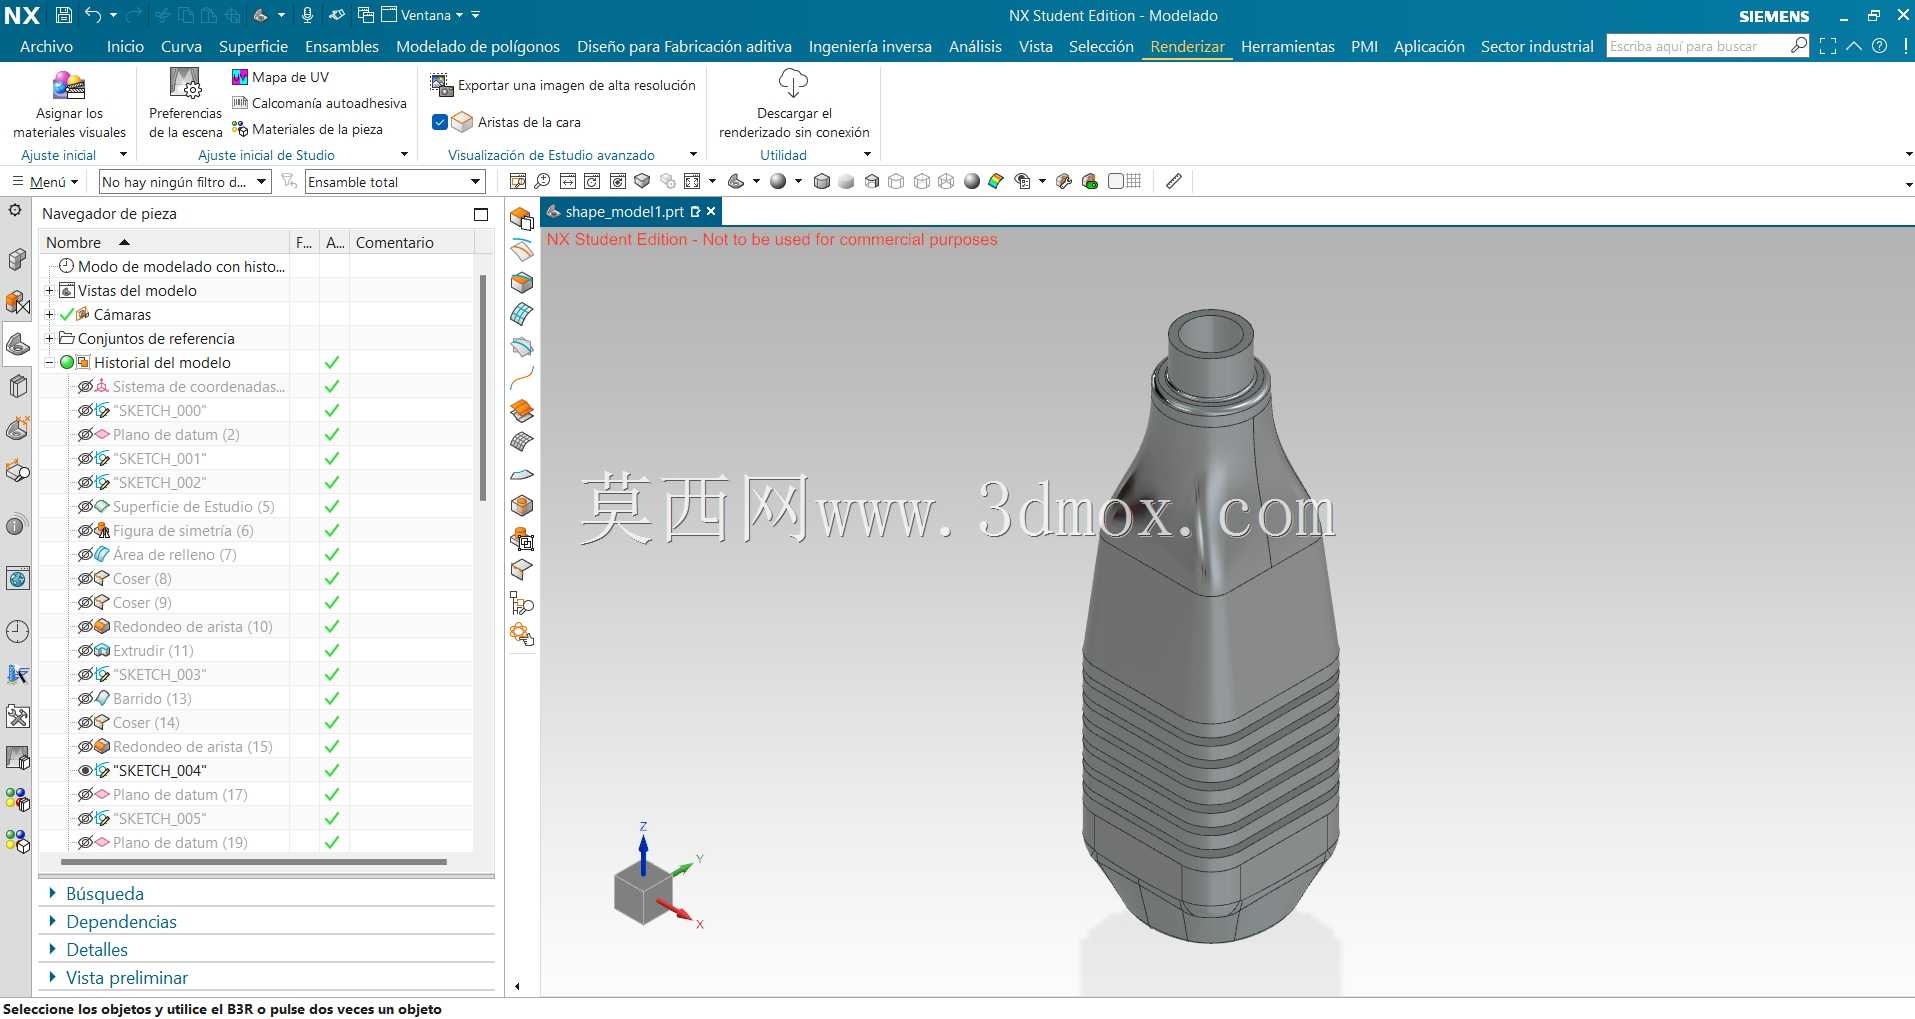This screenshot has width=1915, height=1019.
Task: Open the Análisis ribbon tab
Action: pyautogui.click(x=975, y=46)
